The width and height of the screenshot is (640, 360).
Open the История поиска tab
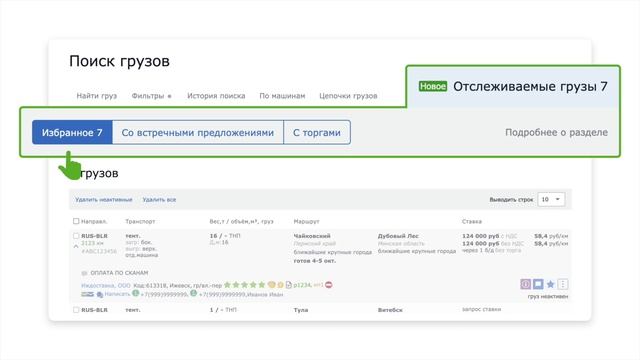(216, 96)
